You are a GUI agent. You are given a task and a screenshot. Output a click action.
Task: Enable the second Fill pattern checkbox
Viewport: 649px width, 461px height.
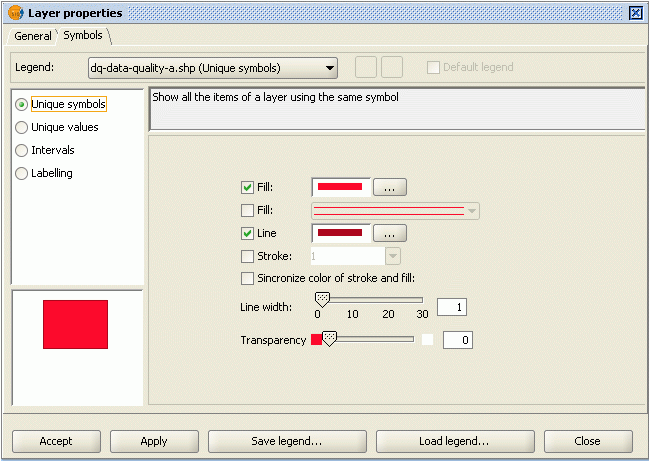pyautogui.click(x=247, y=210)
